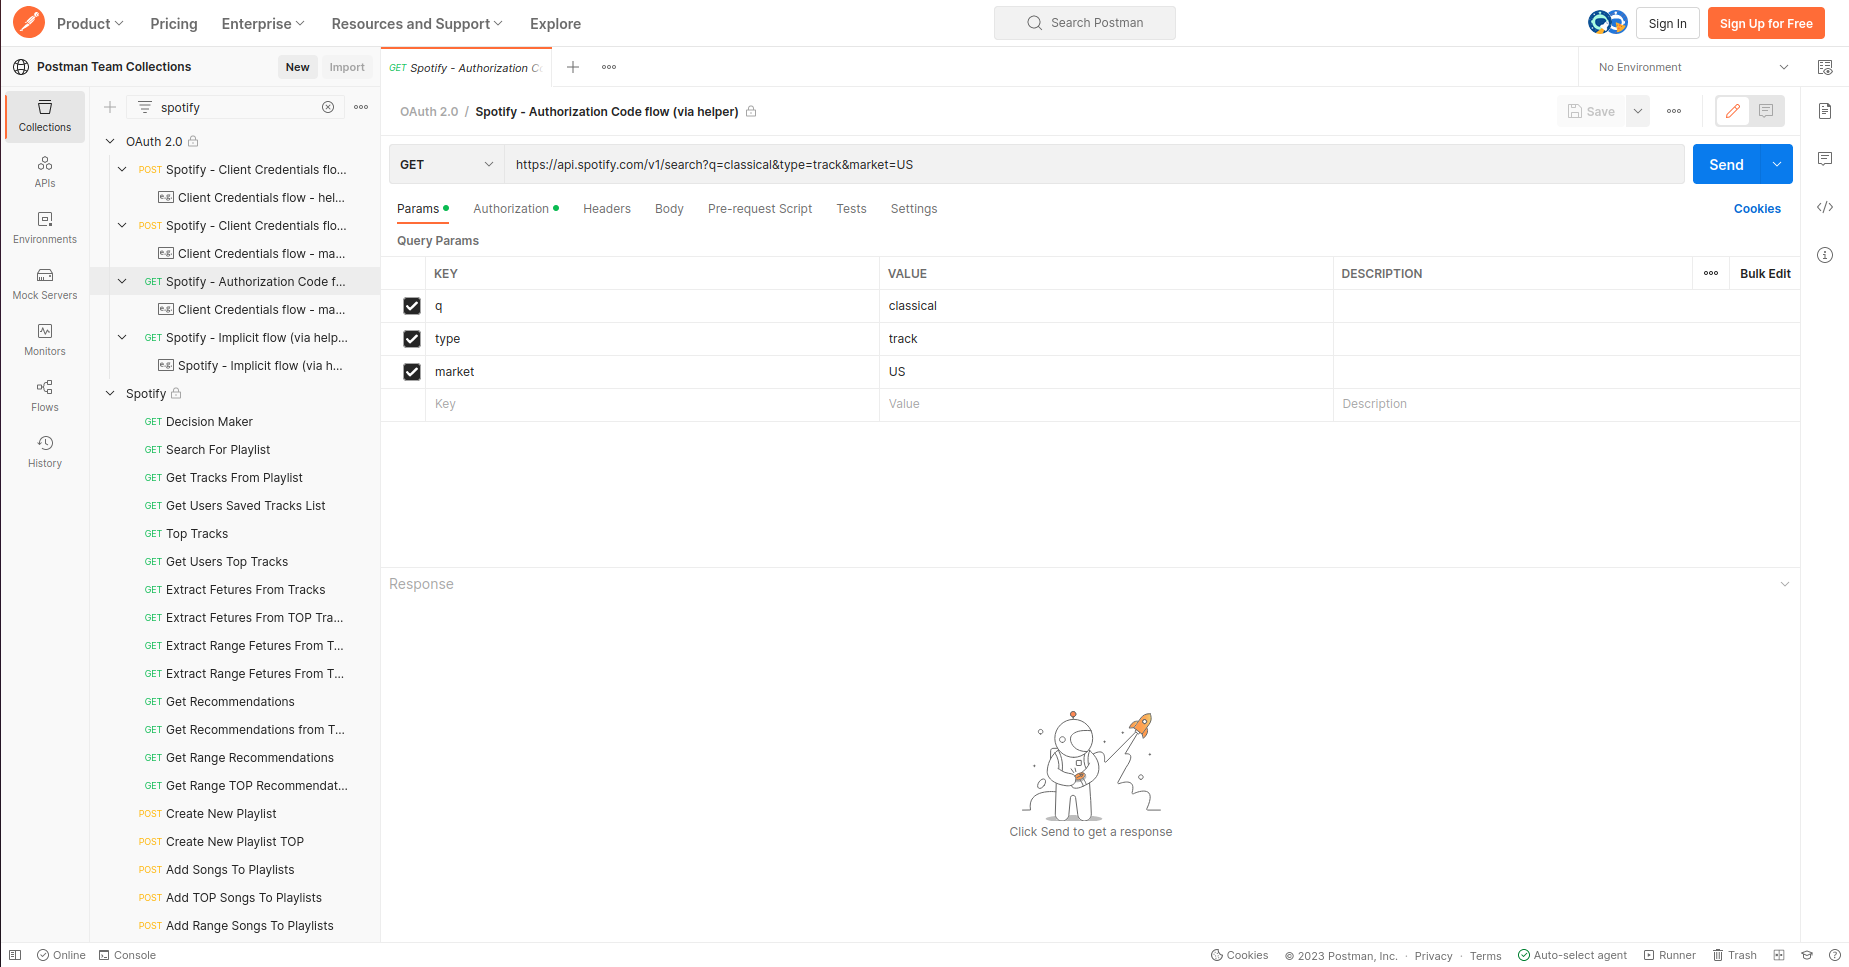The width and height of the screenshot is (1849, 967).
Task: Select the Collections sidebar icon
Action: (x=44, y=115)
